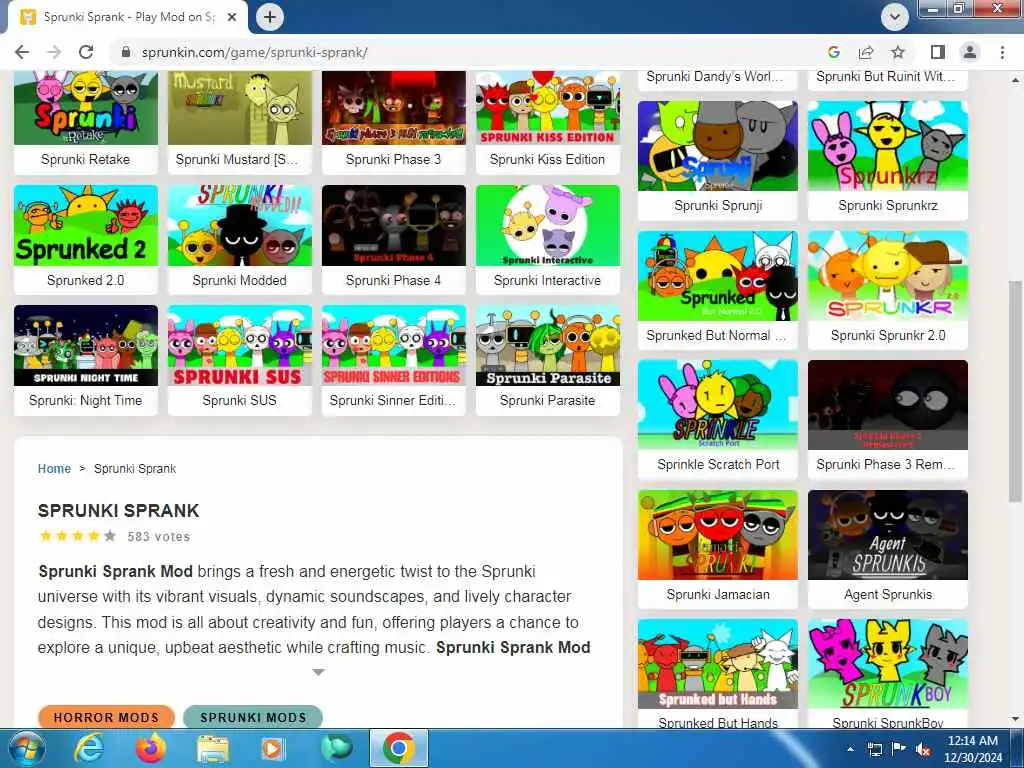The height and width of the screenshot is (768, 1024).
Task: Launch Internet Explorer from taskbar
Action: tap(88, 748)
